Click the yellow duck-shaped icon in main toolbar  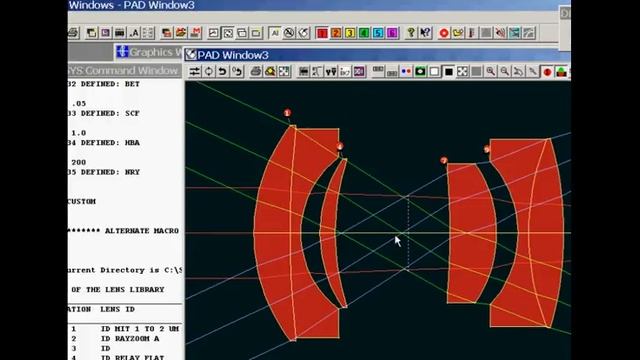click(x=458, y=33)
